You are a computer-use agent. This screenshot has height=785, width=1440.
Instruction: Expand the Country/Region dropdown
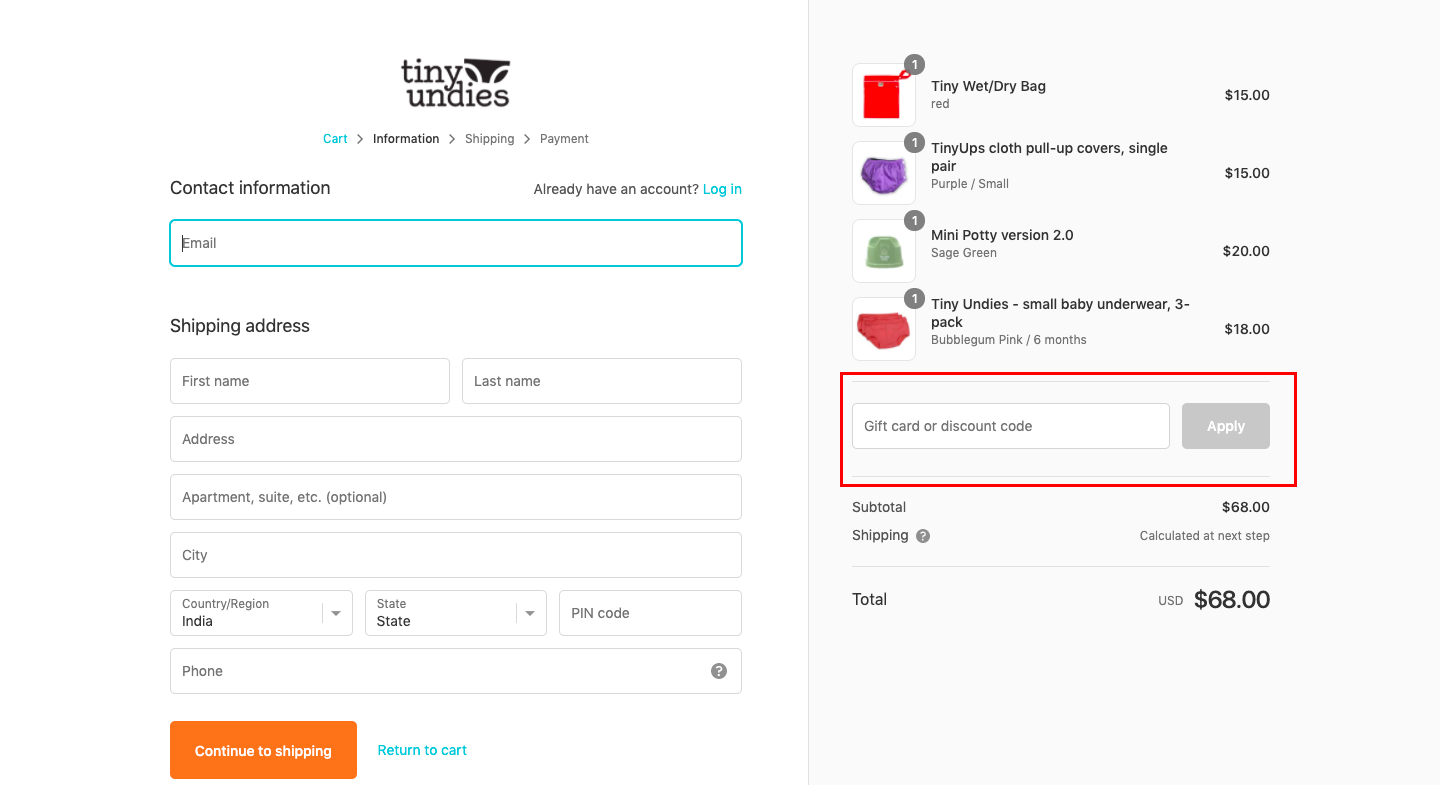(261, 613)
